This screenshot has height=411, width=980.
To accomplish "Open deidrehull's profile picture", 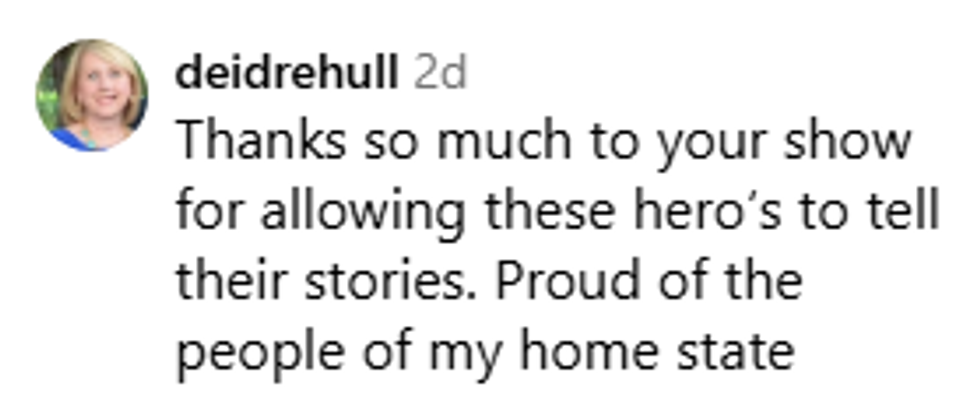I will [92, 95].
